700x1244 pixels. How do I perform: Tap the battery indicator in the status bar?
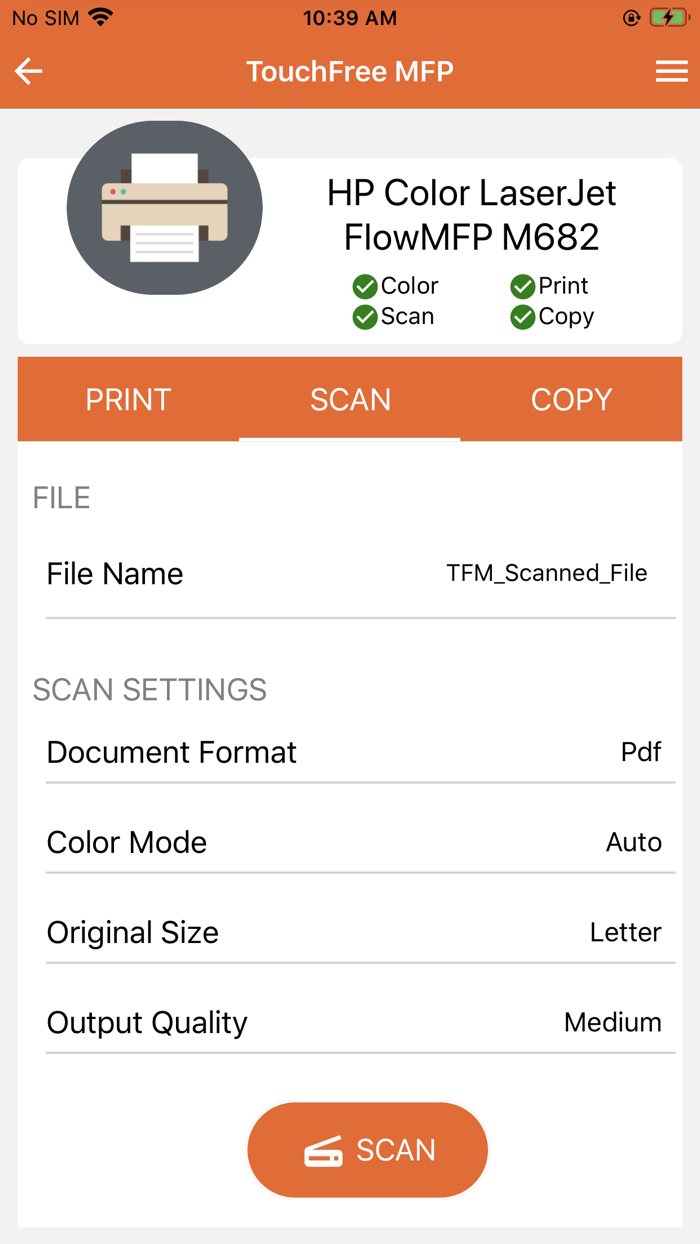(668, 16)
